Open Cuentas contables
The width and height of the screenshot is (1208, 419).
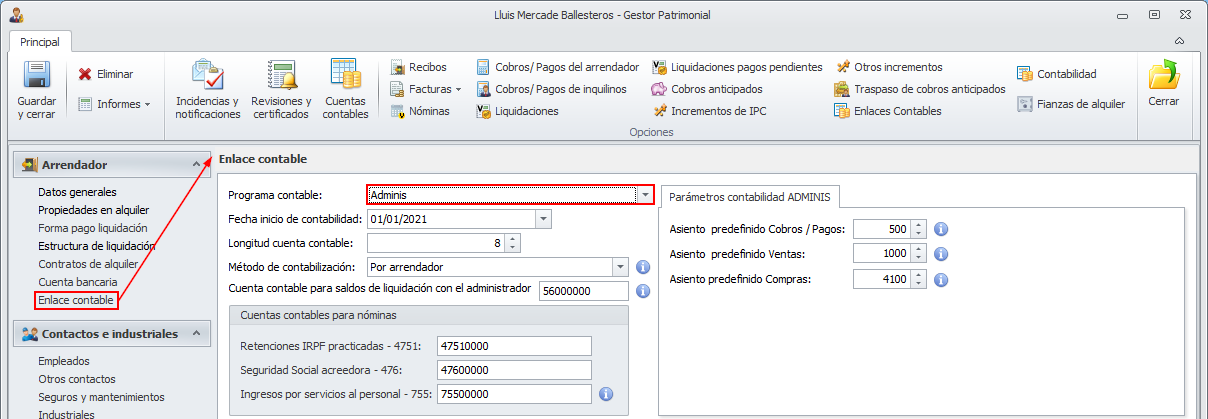(346, 91)
